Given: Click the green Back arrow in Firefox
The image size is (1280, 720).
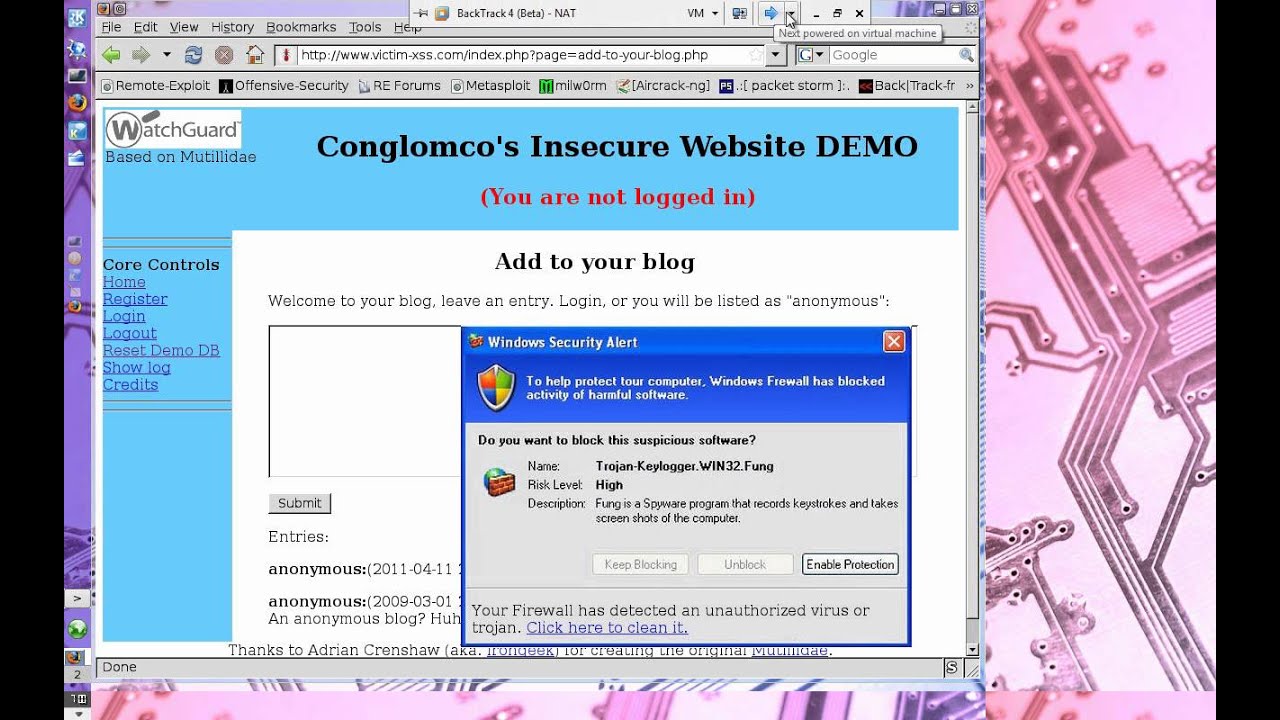Looking at the screenshot, I should pyautogui.click(x=111, y=55).
